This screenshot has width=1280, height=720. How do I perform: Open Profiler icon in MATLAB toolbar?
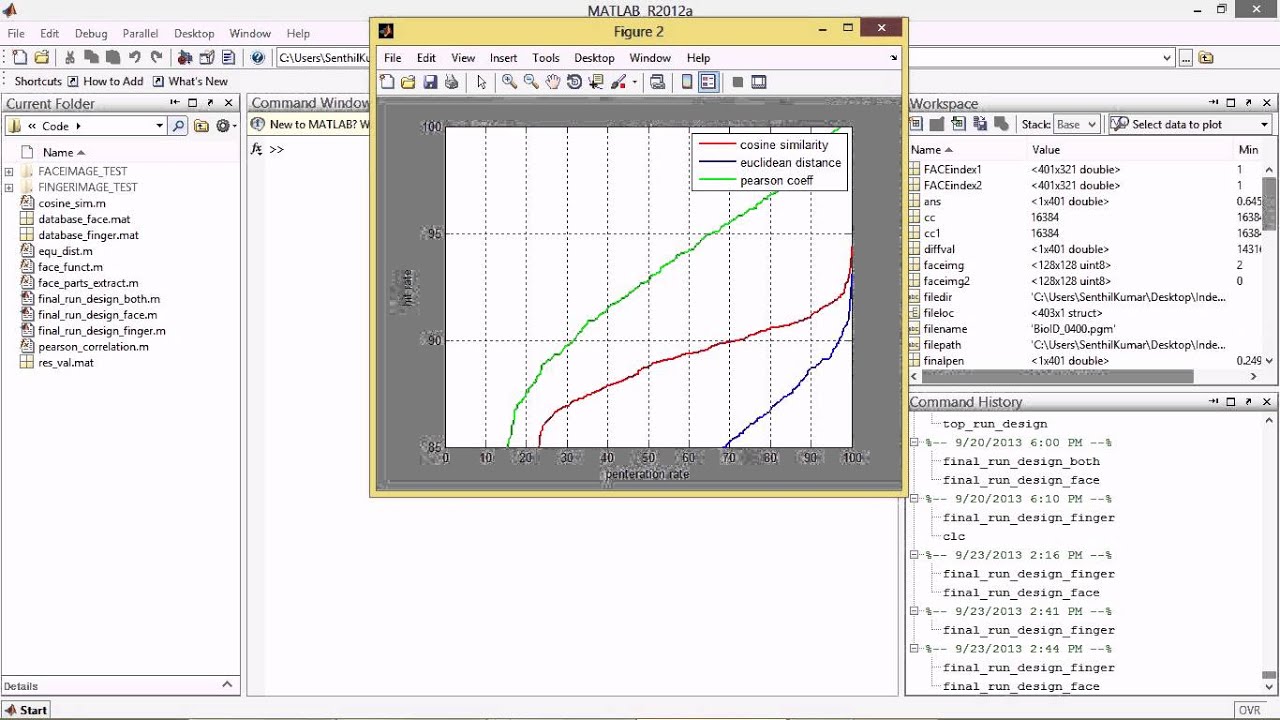(x=229, y=58)
